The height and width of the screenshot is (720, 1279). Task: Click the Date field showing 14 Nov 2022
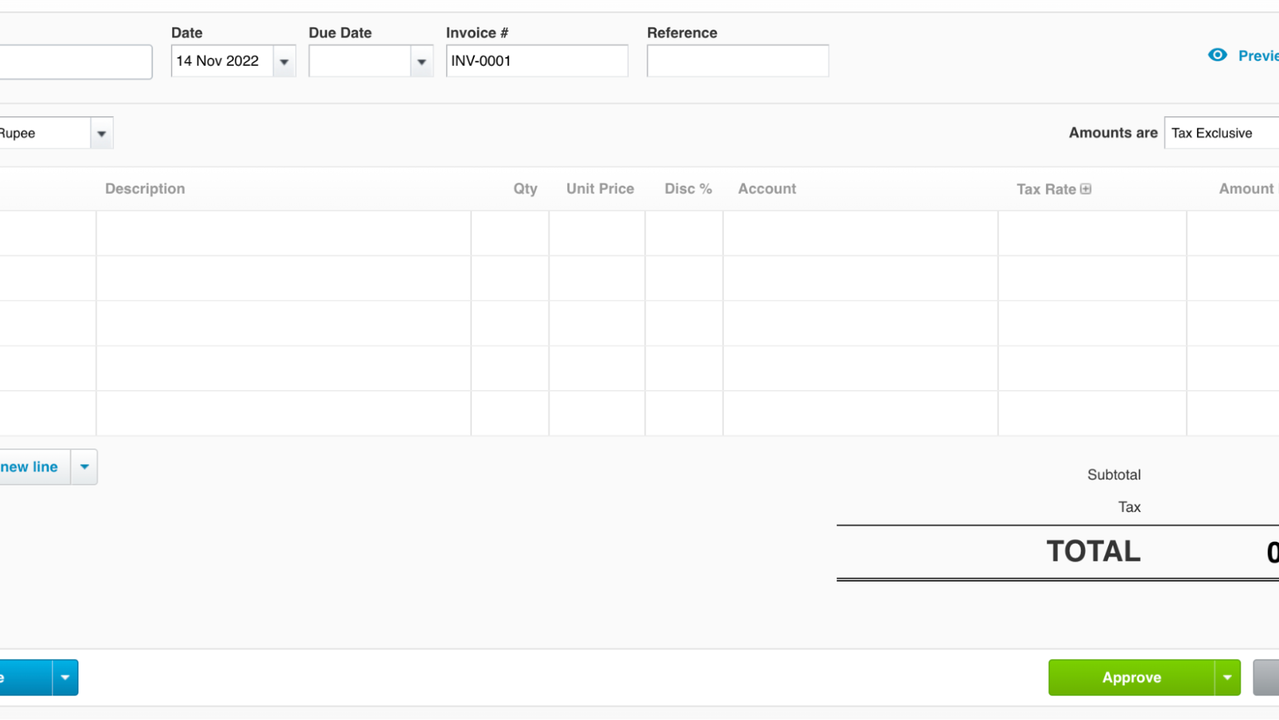pos(221,61)
